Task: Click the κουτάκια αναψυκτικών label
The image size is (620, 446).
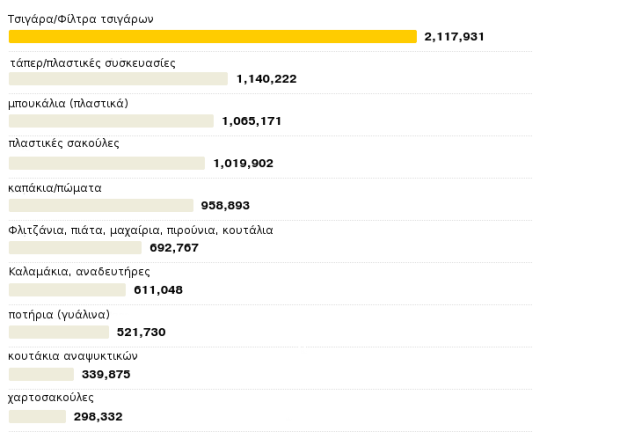Action: tap(72, 356)
